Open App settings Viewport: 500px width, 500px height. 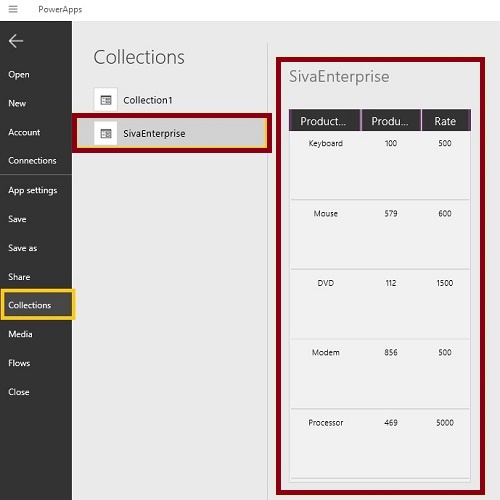coord(33,190)
